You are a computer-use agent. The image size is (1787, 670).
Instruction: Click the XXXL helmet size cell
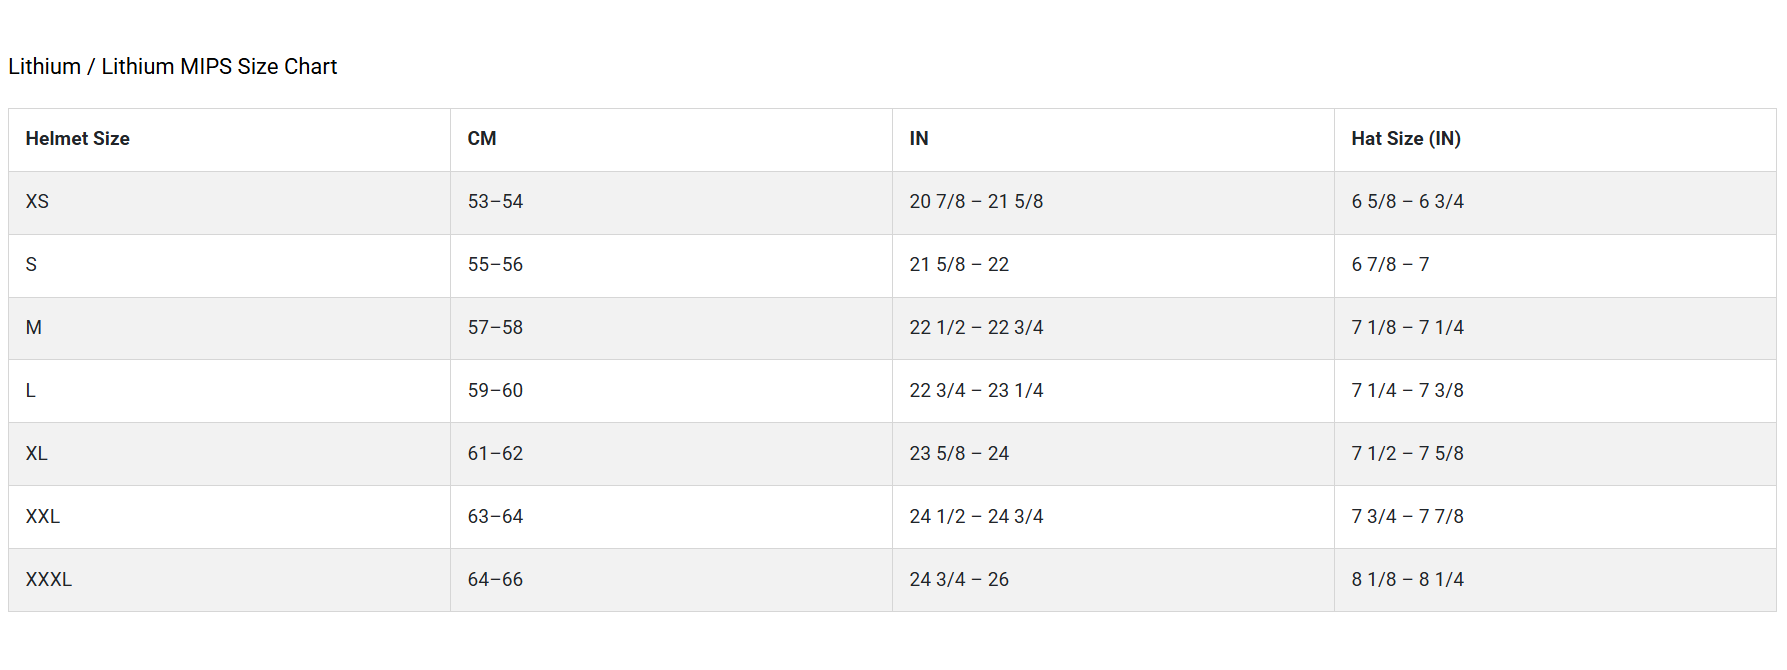[49, 580]
